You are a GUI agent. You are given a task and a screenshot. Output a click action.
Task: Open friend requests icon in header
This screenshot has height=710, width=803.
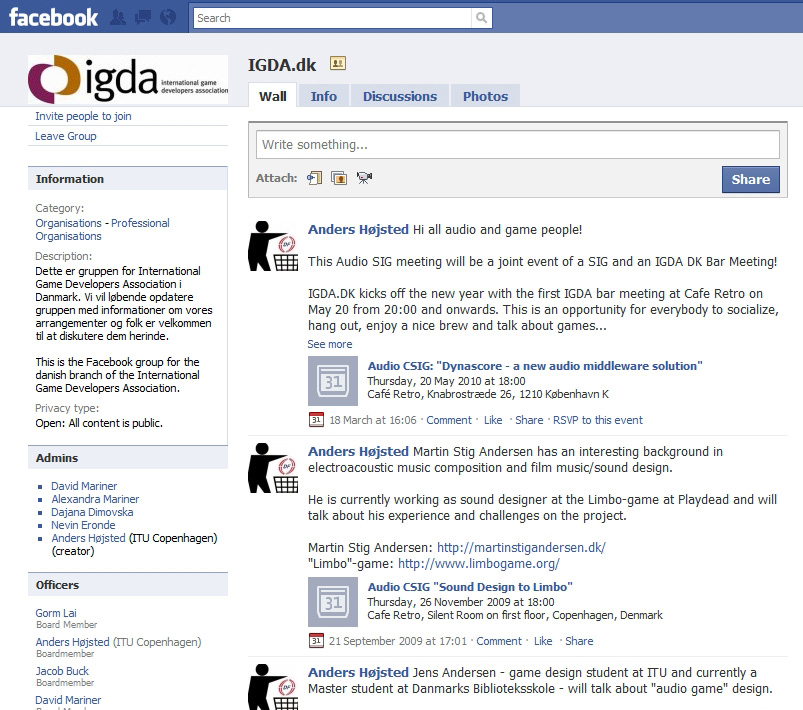point(118,17)
